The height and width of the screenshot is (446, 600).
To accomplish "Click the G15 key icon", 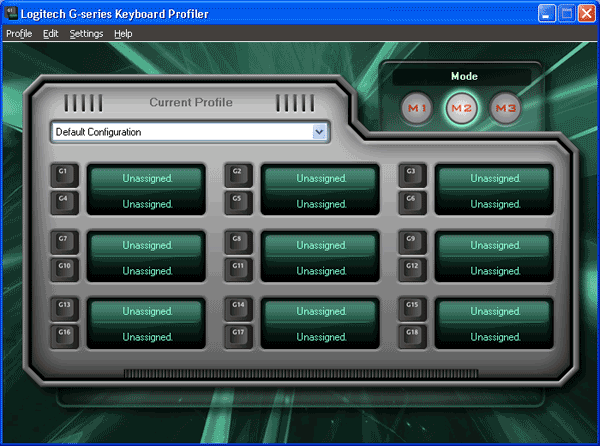I will coord(412,309).
